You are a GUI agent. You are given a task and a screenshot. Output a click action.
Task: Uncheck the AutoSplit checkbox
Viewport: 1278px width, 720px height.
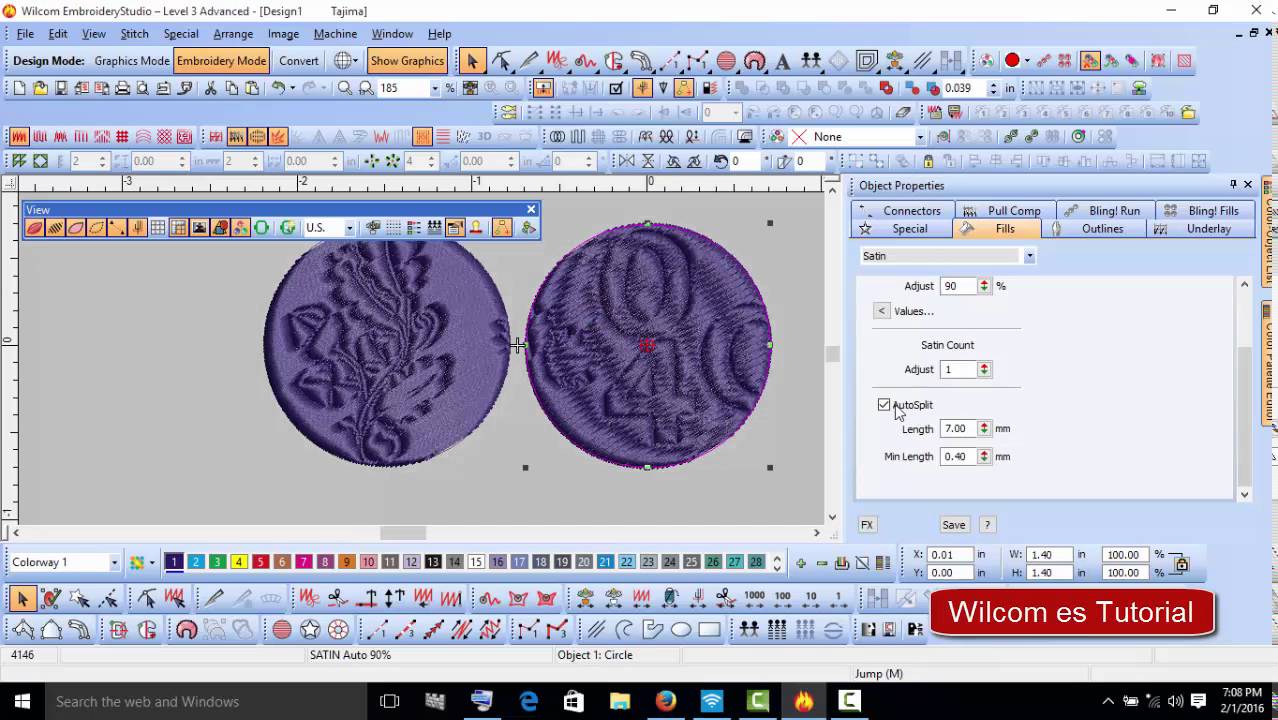click(884, 405)
